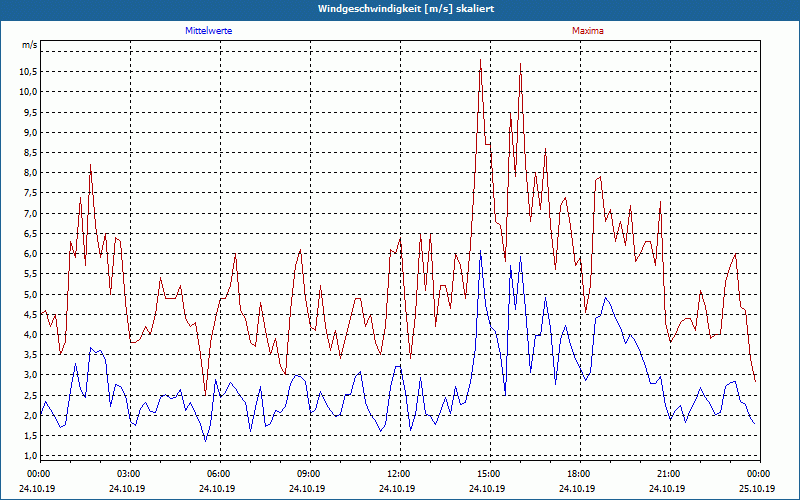Screen dimensions: 800x500
Task: Select the "03:00" time label
Action: click(128, 474)
